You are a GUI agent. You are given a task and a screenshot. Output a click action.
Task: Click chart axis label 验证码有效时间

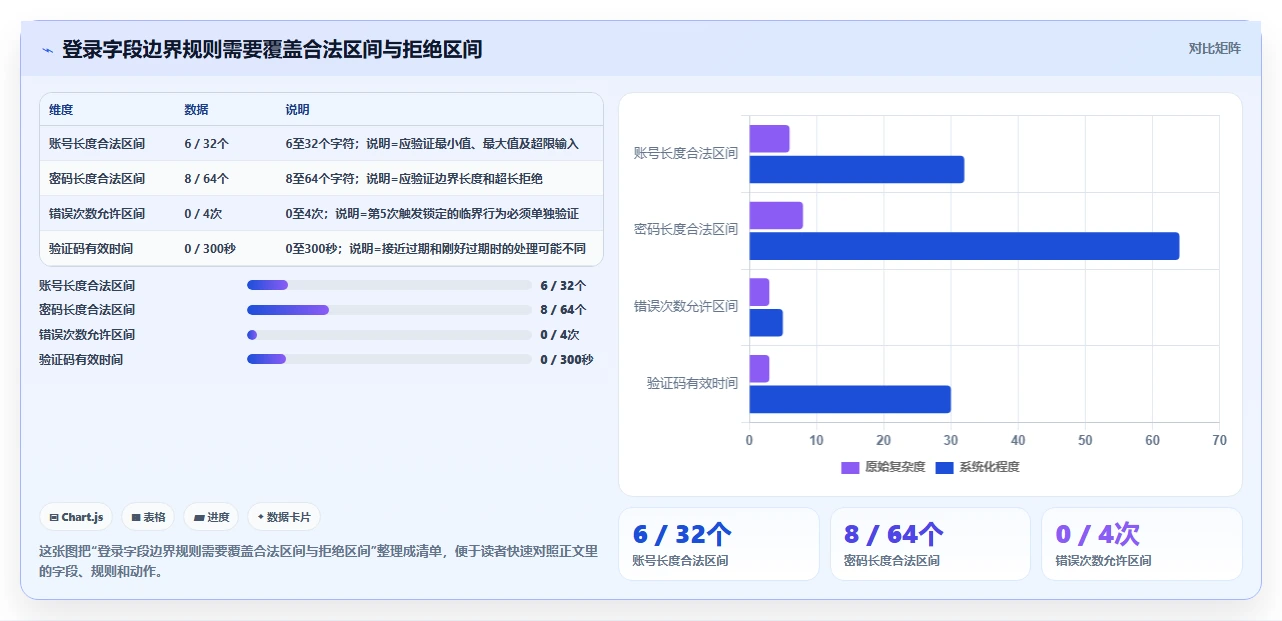click(692, 383)
